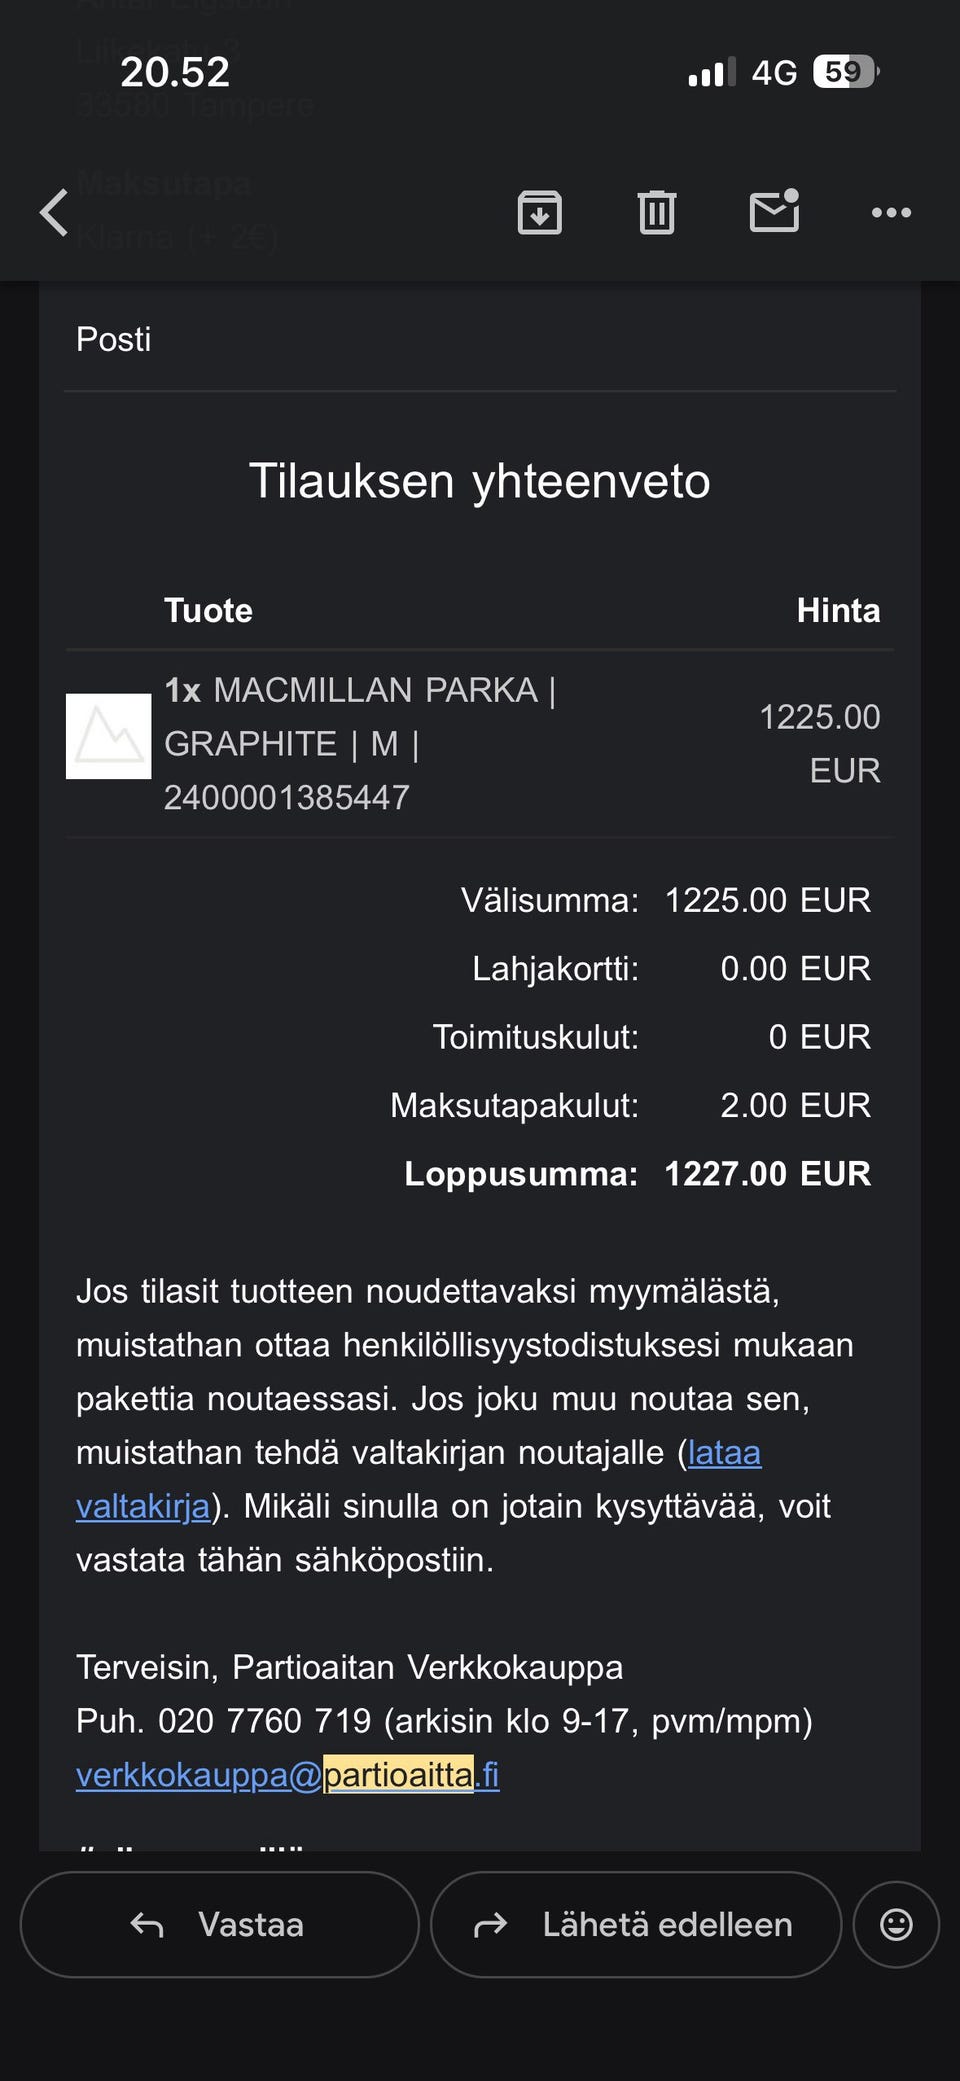Tap the MACMILLAN PARKA product name text
960x2081 pixels.
pyautogui.click(x=376, y=690)
